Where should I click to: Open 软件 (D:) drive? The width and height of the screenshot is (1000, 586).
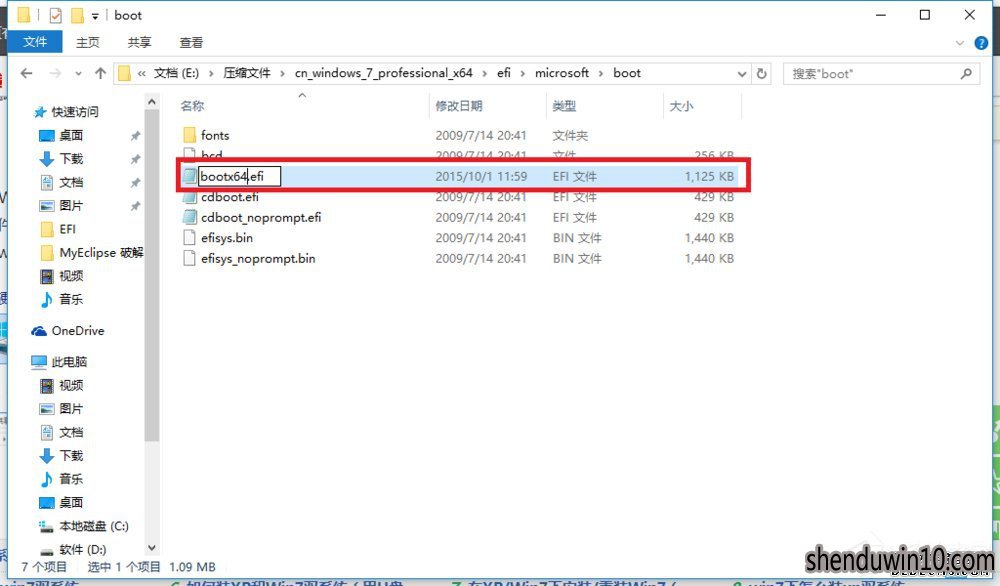(x=82, y=549)
